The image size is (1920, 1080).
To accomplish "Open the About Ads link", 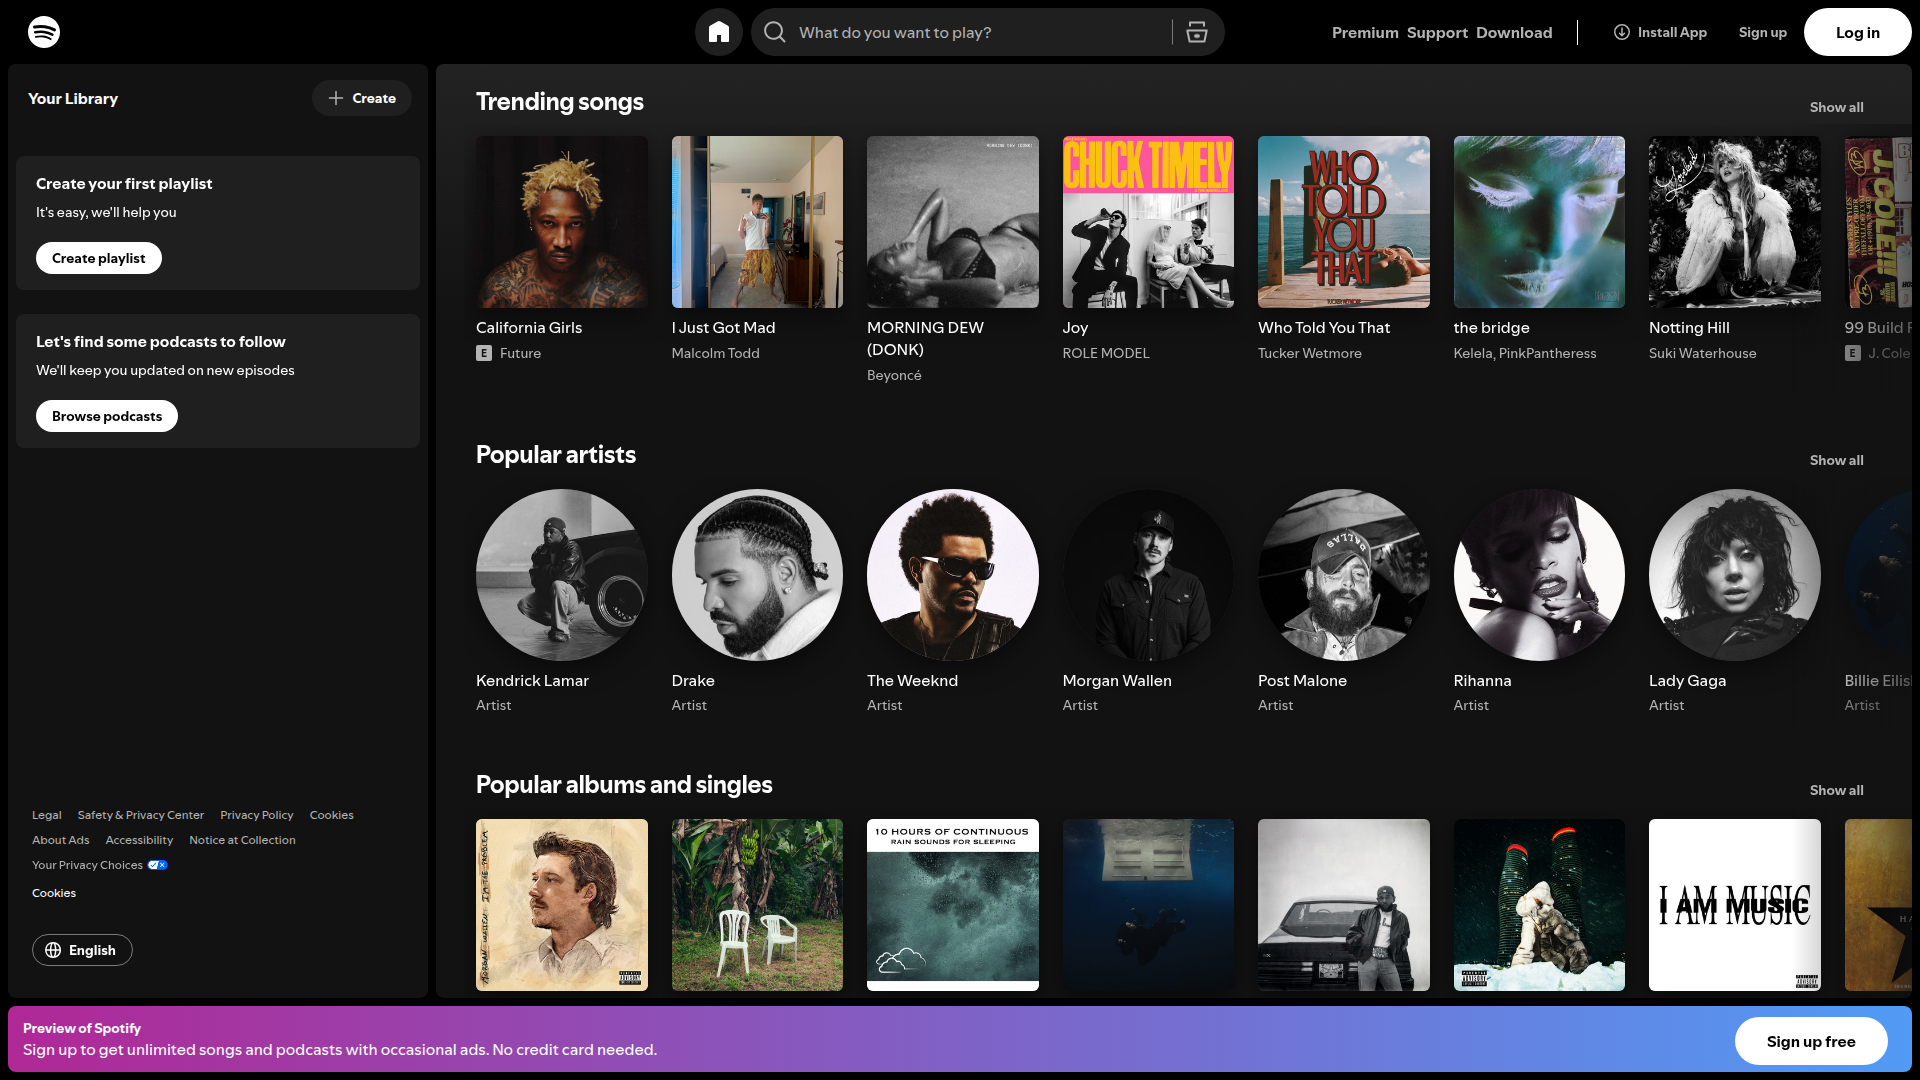I will coord(61,840).
